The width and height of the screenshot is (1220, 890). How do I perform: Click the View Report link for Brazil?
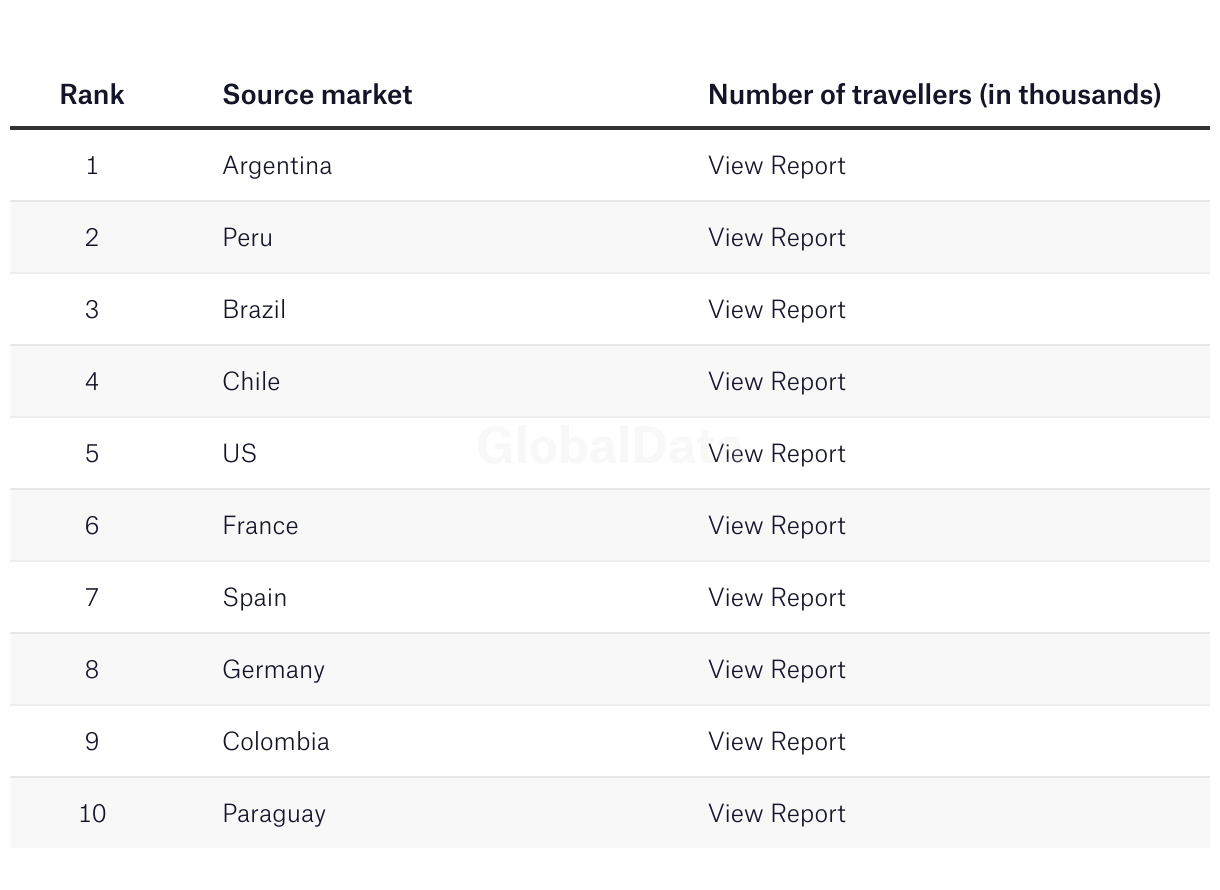[776, 309]
